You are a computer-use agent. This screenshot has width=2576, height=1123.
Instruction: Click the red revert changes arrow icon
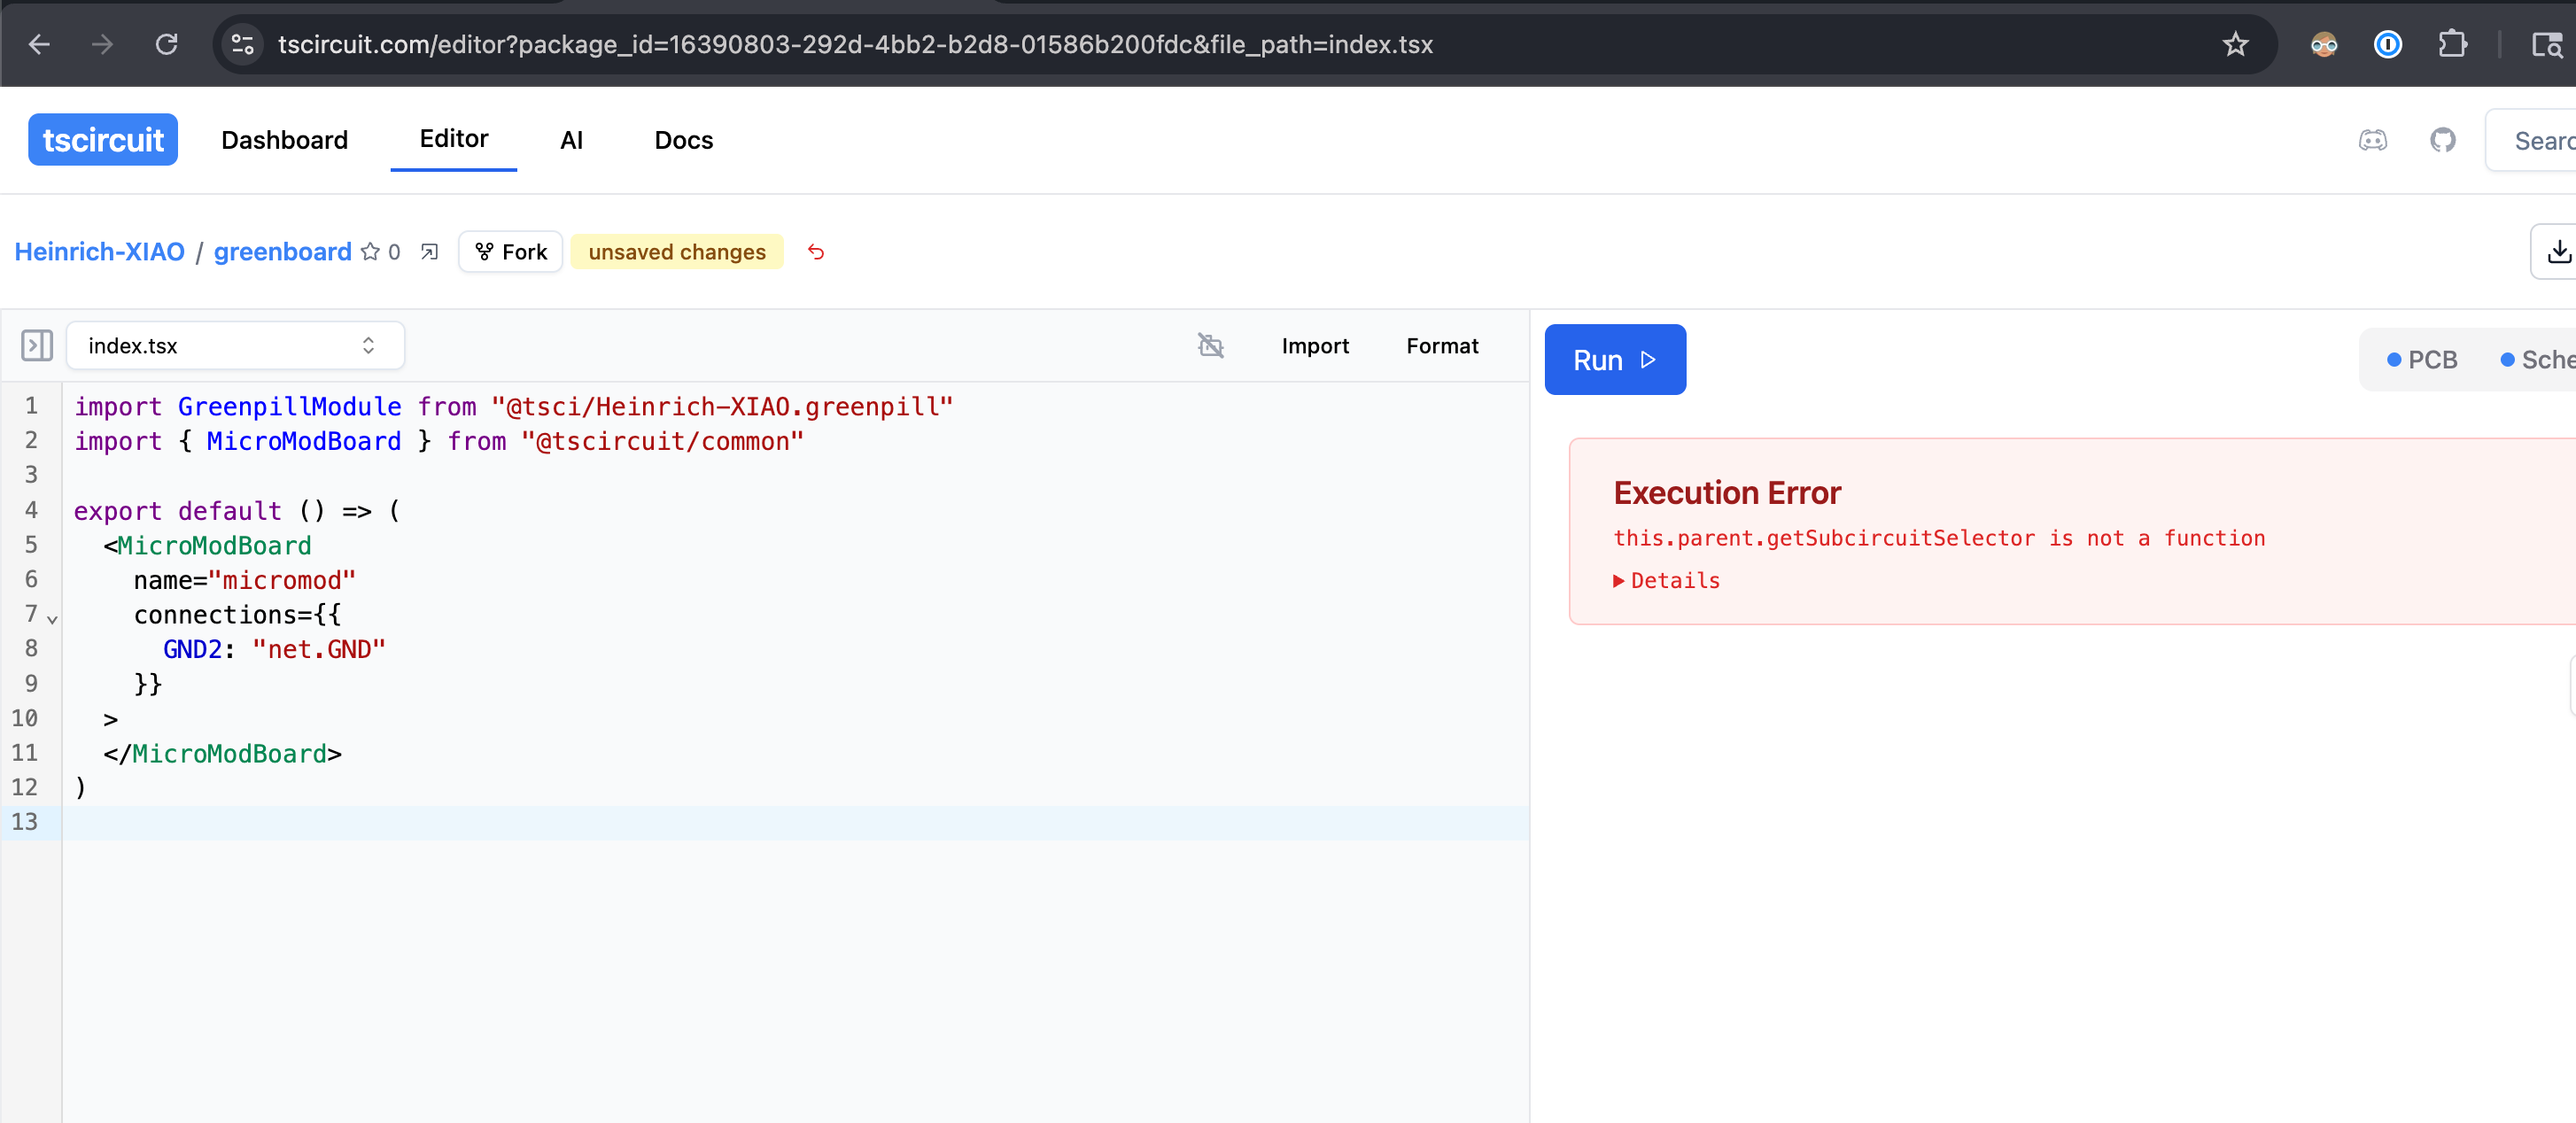pyautogui.click(x=816, y=252)
